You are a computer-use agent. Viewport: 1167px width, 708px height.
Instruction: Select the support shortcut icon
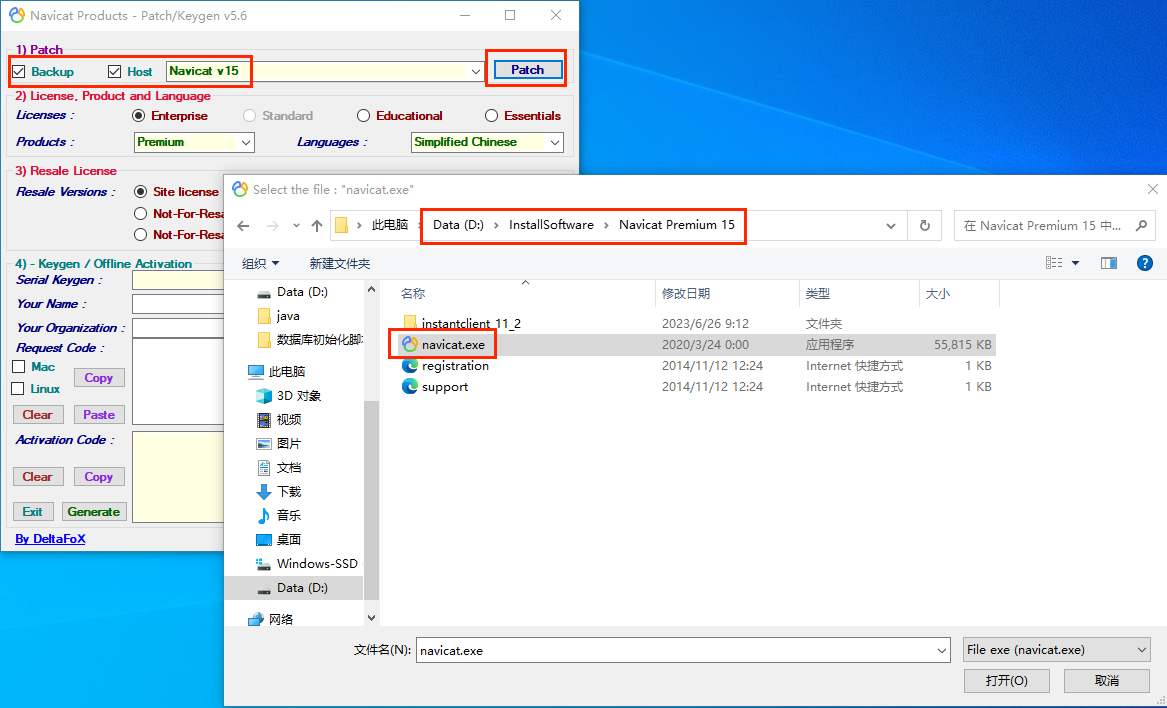[409, 386]
